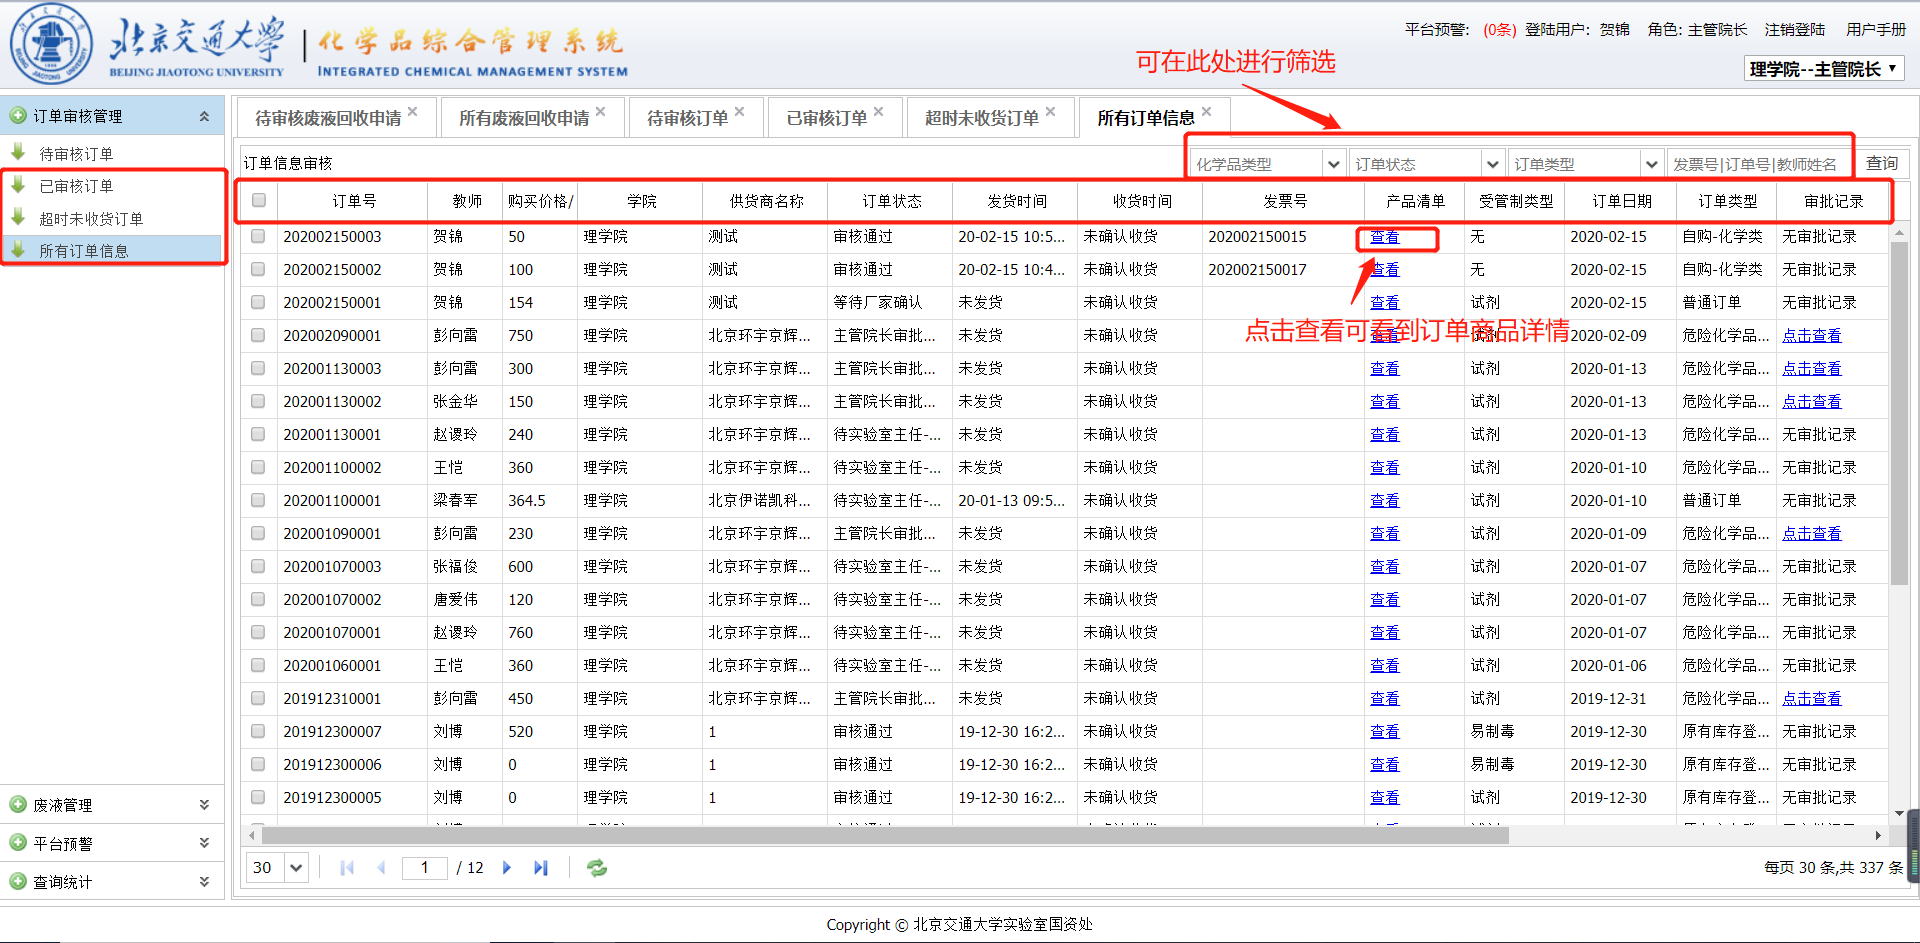Toggle the select-all checkbox in table header
1920x943 pixels.
pos(259,201)
